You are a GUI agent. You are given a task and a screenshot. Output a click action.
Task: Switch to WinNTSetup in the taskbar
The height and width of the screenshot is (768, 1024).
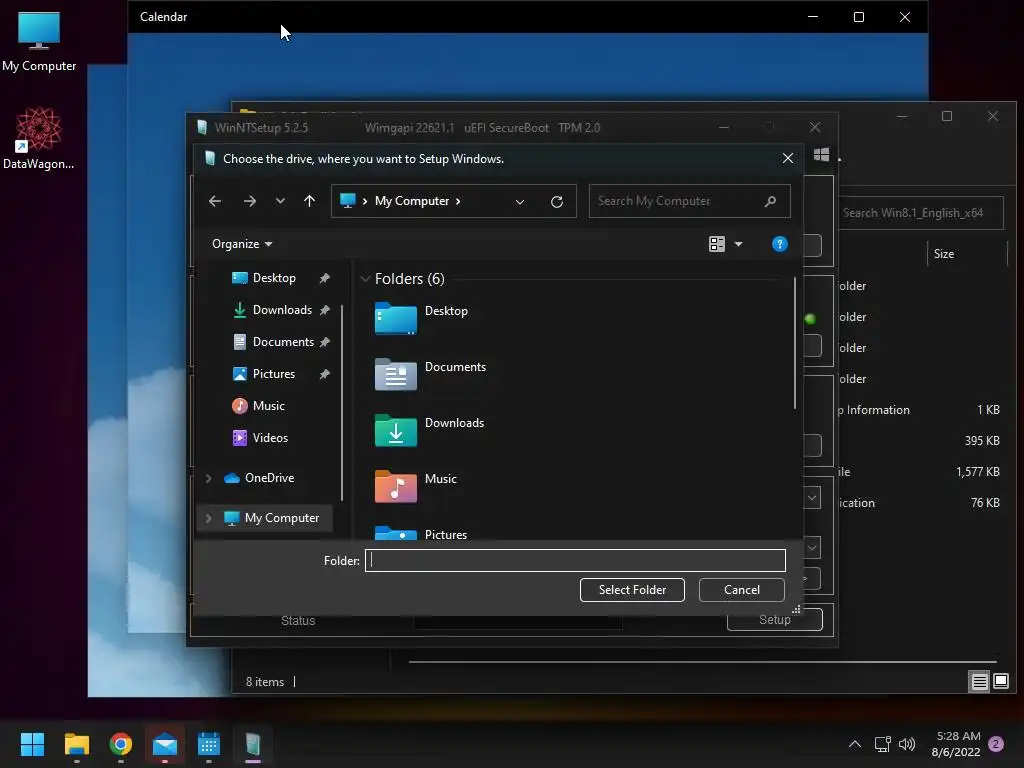point(253,744)
